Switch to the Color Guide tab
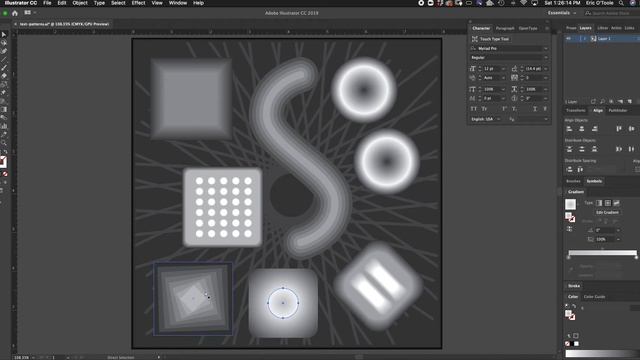Screen dimensions: 640x360 pos(594,297)
